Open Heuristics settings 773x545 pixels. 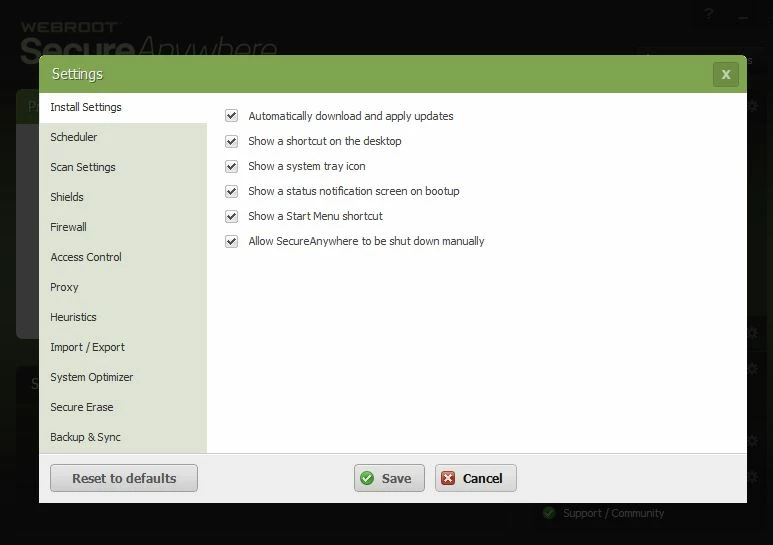click(123, 317)
